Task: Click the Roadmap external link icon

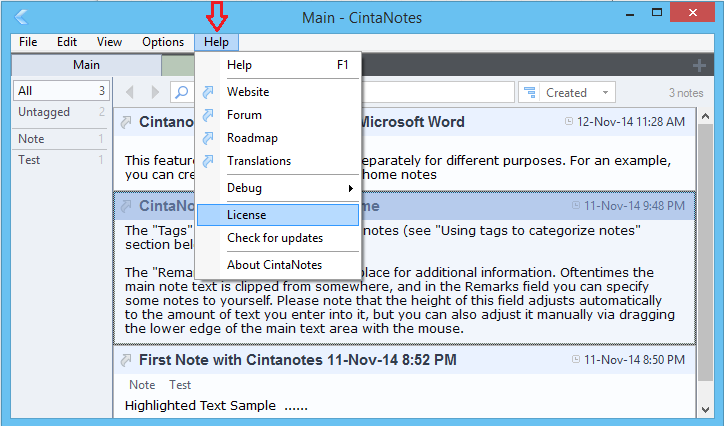Action: tap(208, 138)
